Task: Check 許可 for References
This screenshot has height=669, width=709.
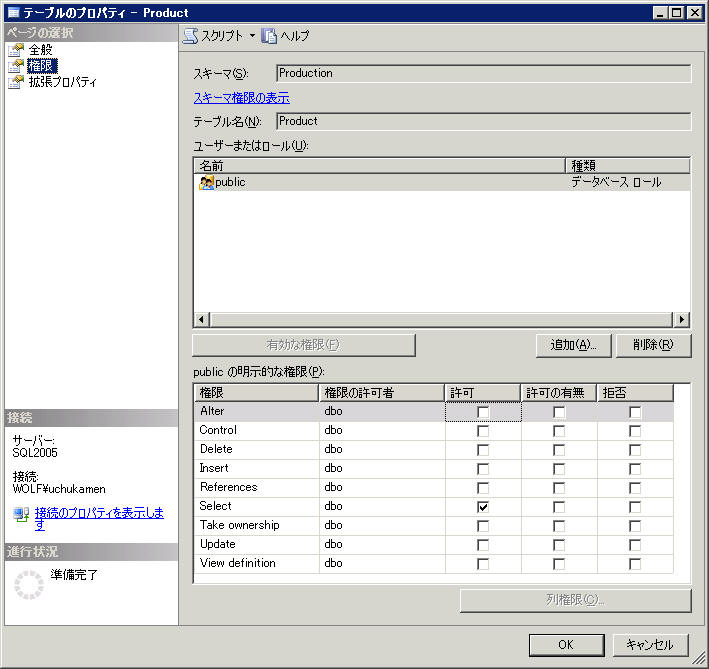Action: 483,488
